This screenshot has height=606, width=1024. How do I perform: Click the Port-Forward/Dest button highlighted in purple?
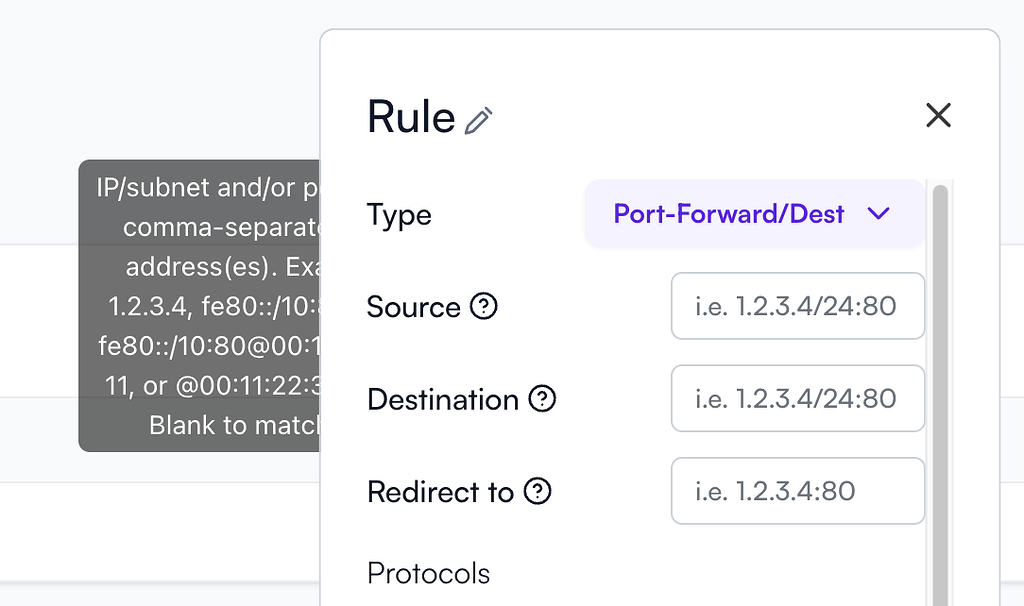click(x=754, y=213)
